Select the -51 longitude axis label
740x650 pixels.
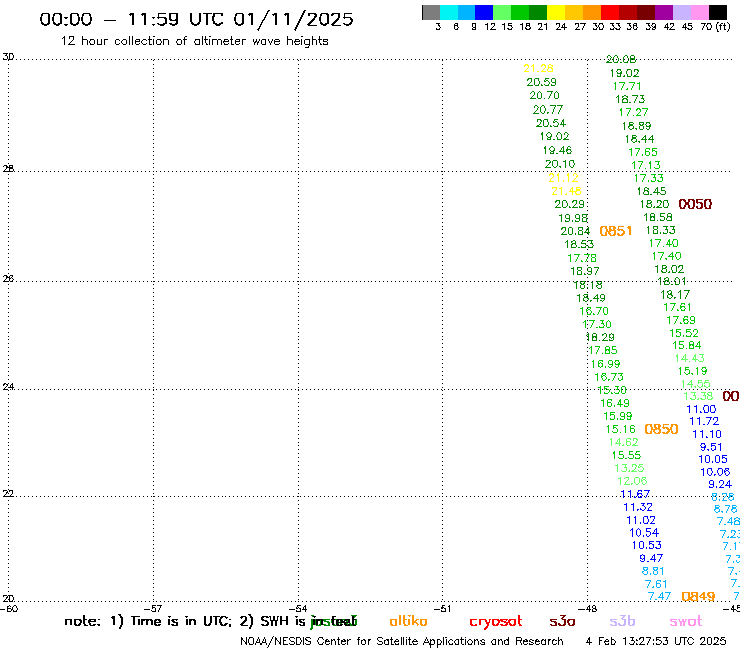click(x=443, y=609)
